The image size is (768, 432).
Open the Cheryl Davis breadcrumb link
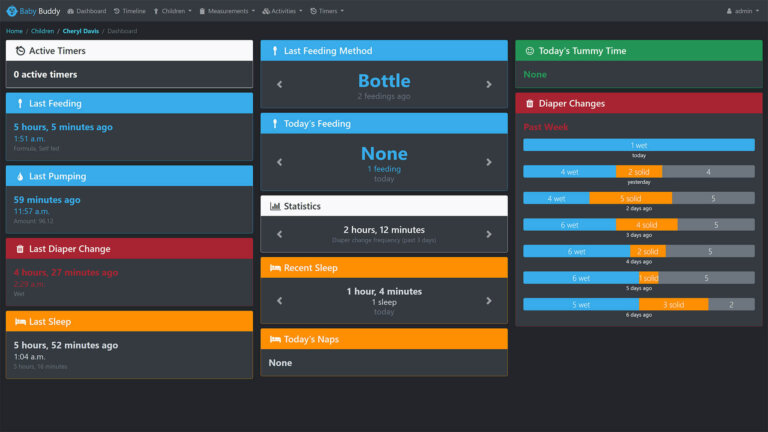coord(82,31)
